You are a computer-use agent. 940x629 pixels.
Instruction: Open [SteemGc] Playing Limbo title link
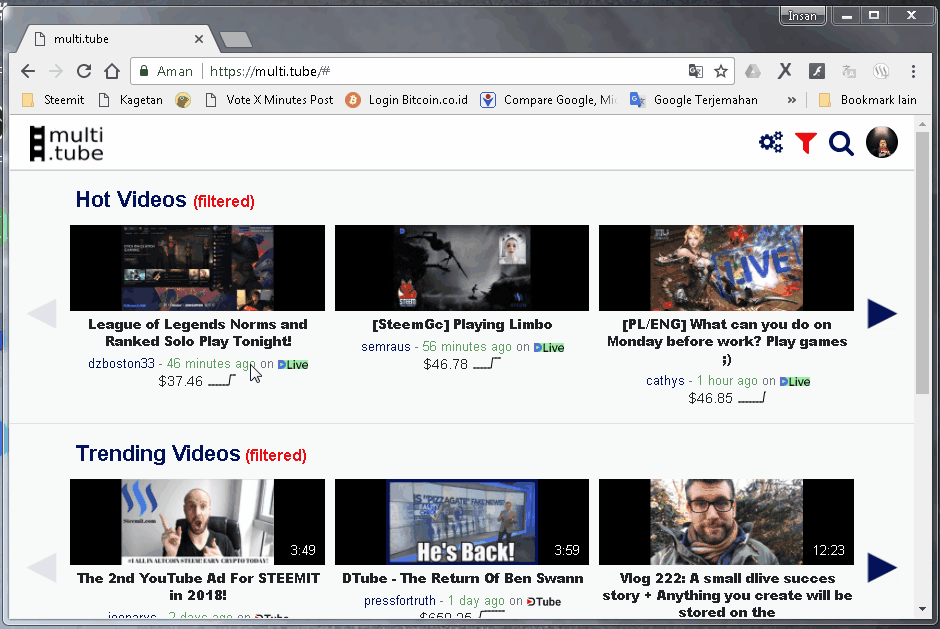tap(462, 324)
